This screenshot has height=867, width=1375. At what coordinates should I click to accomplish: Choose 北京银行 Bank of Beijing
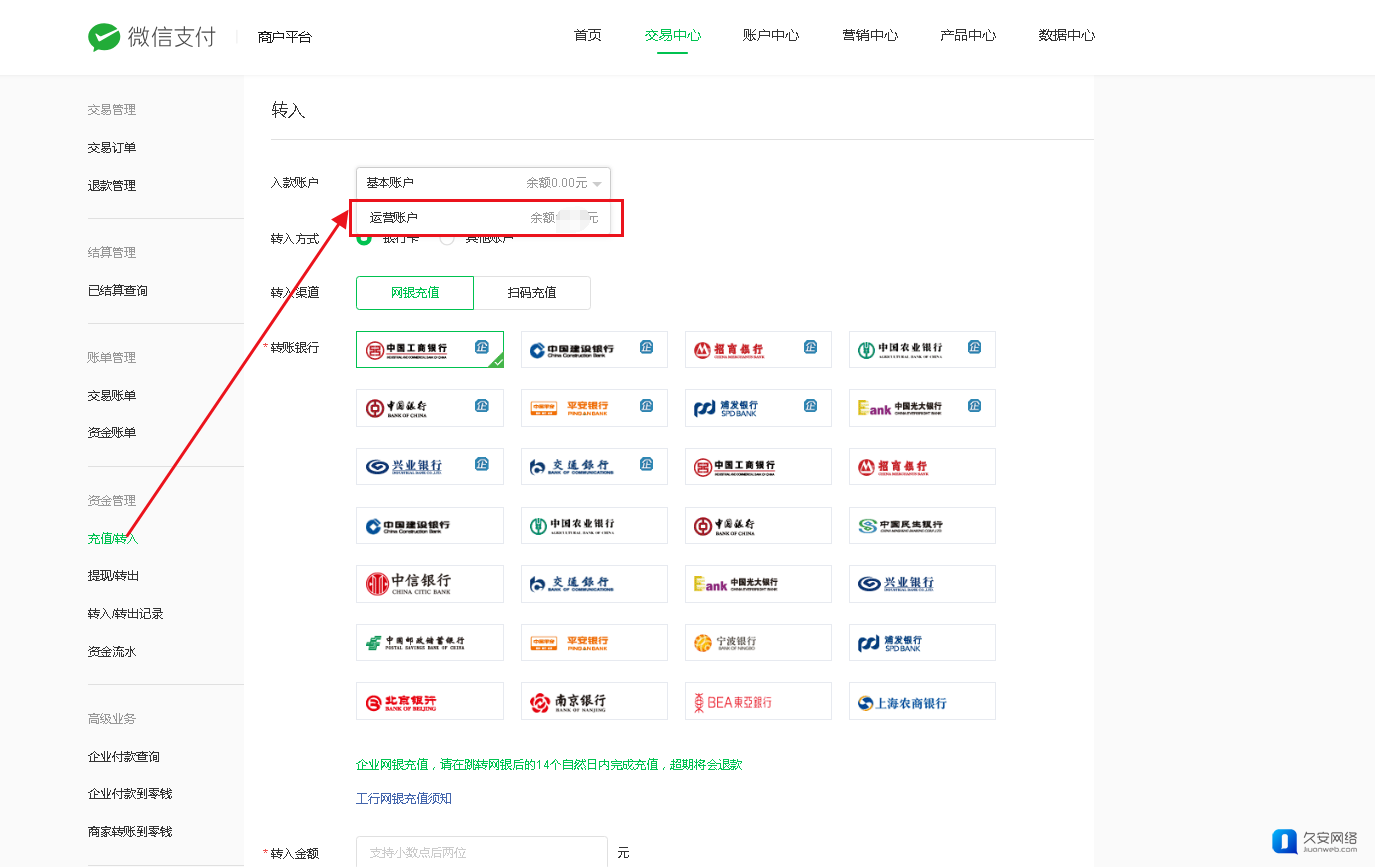[x=430, y=701]
